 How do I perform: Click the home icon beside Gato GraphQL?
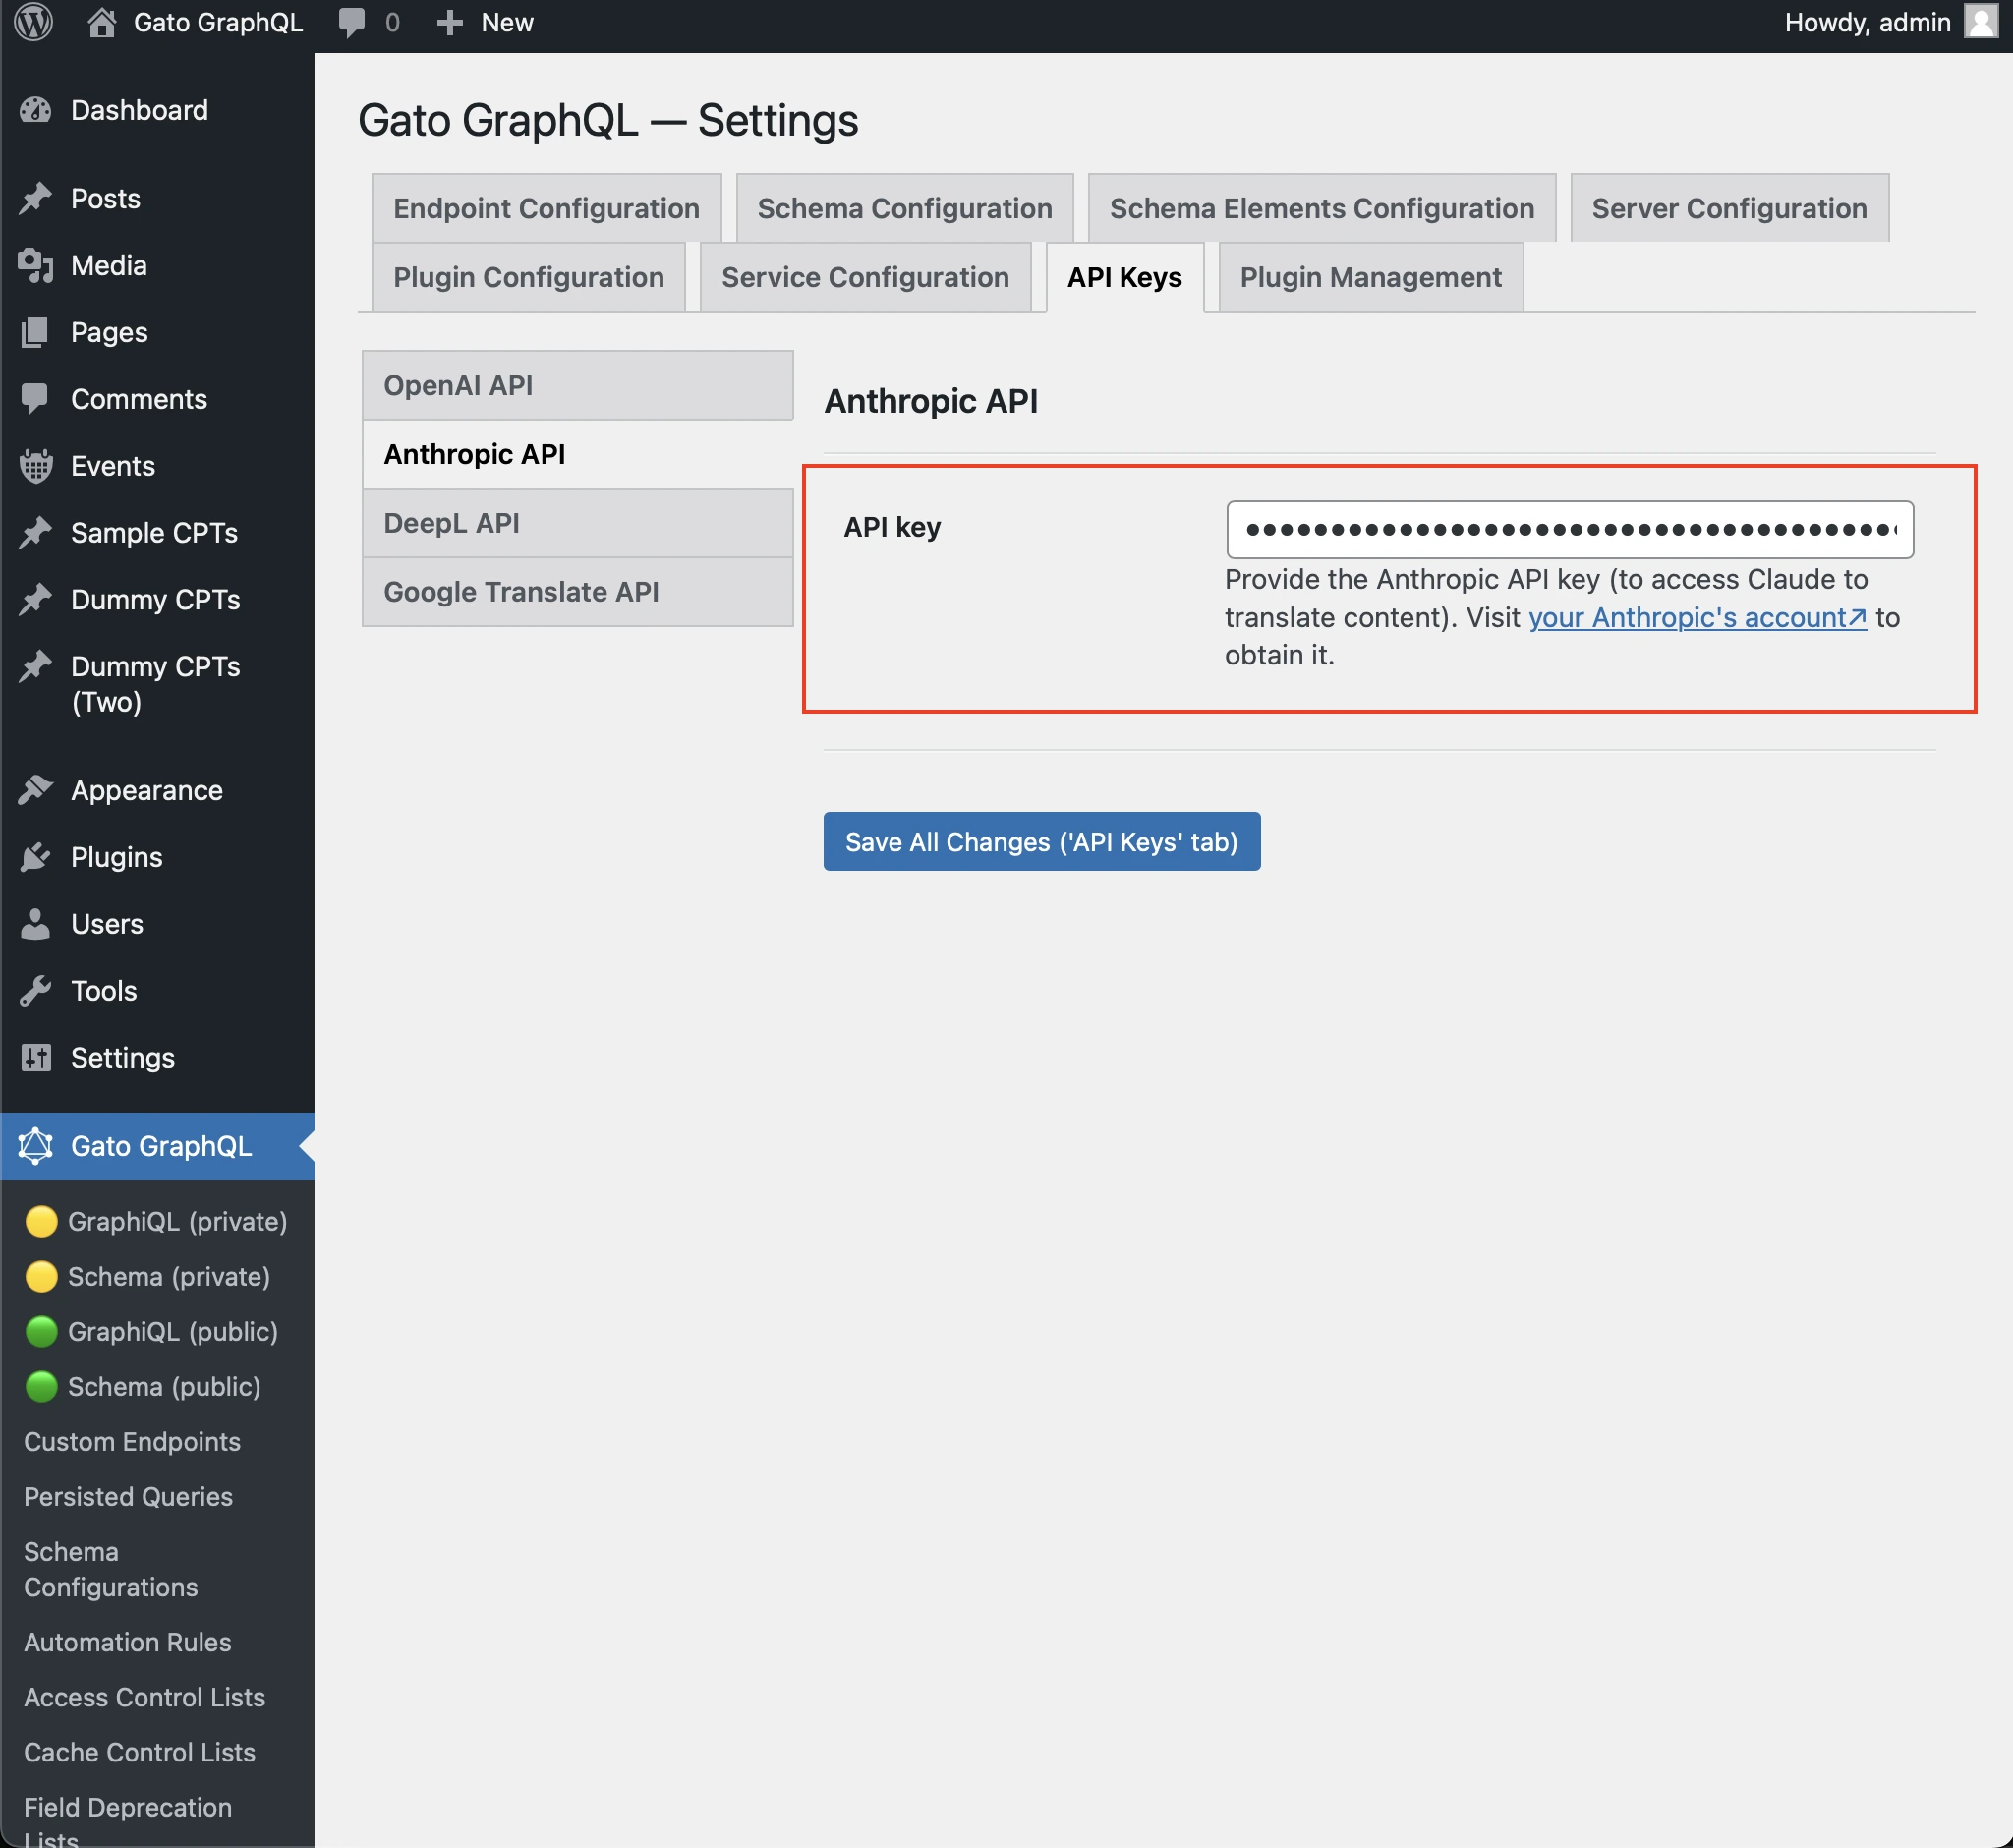click(101, 22)
